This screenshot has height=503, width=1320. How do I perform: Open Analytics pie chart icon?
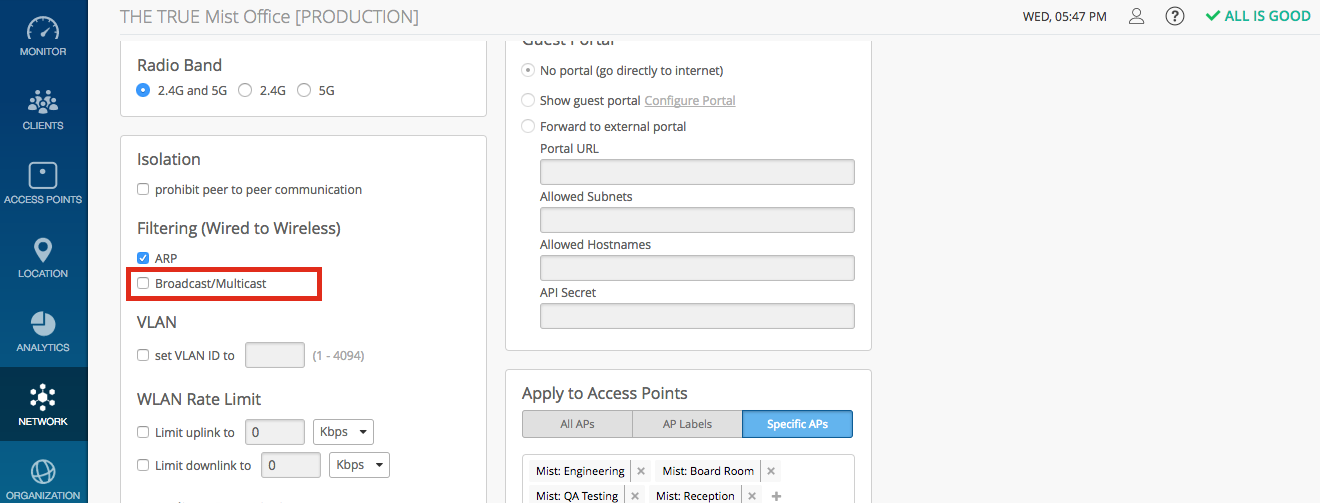[43, 331]
